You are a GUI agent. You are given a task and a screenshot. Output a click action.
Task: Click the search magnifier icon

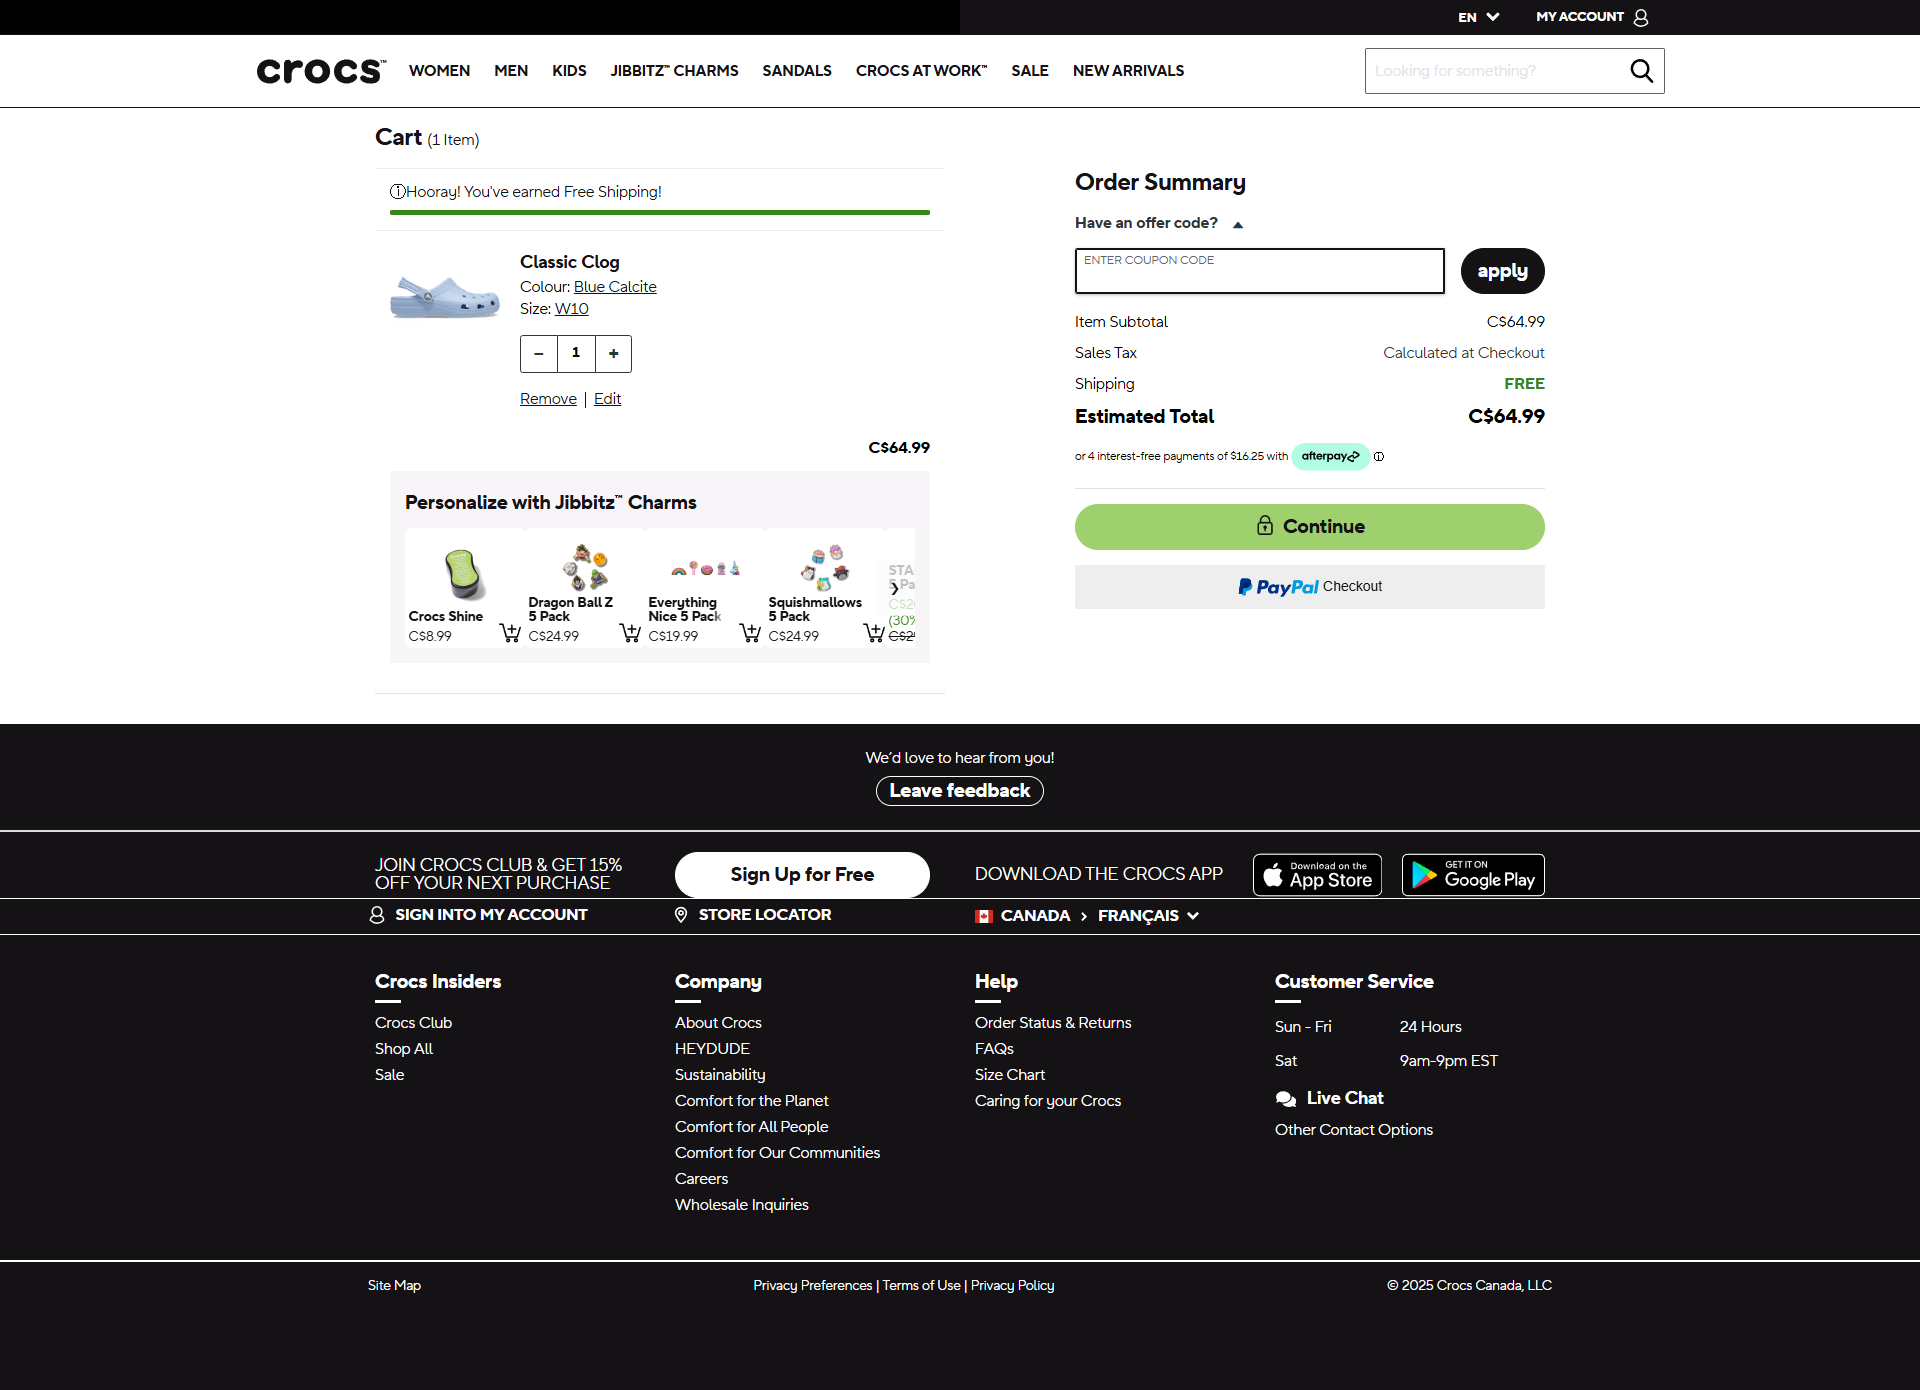[x=1641, y=71]
